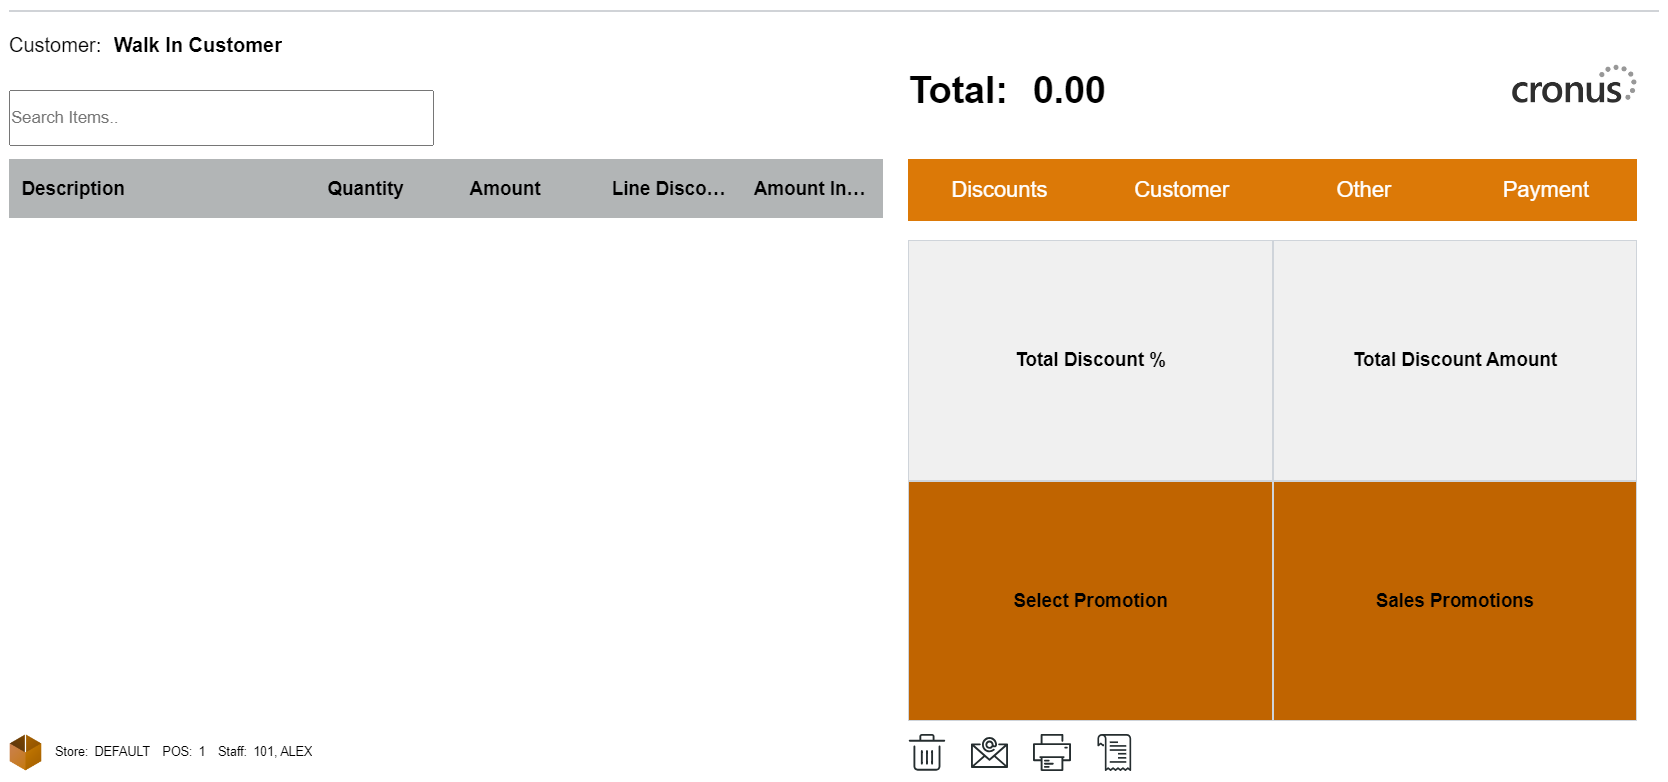Click the receipt paper icon

pyautogui.click(x=1114, y=752)
